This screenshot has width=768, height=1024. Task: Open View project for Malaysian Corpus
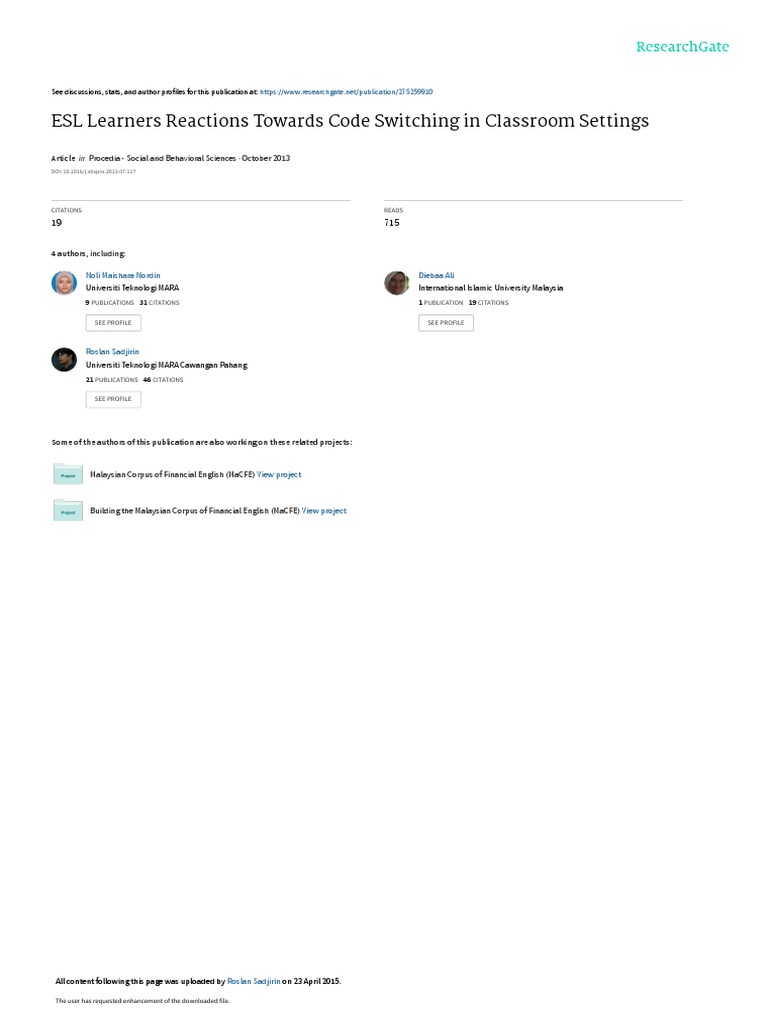[279, 475]
